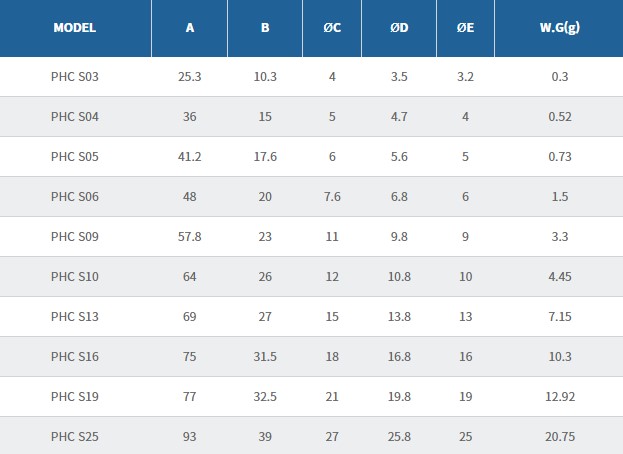Screen dimensions: 623x454
Task: Select model PHC S09
Action: click(75, 236)
